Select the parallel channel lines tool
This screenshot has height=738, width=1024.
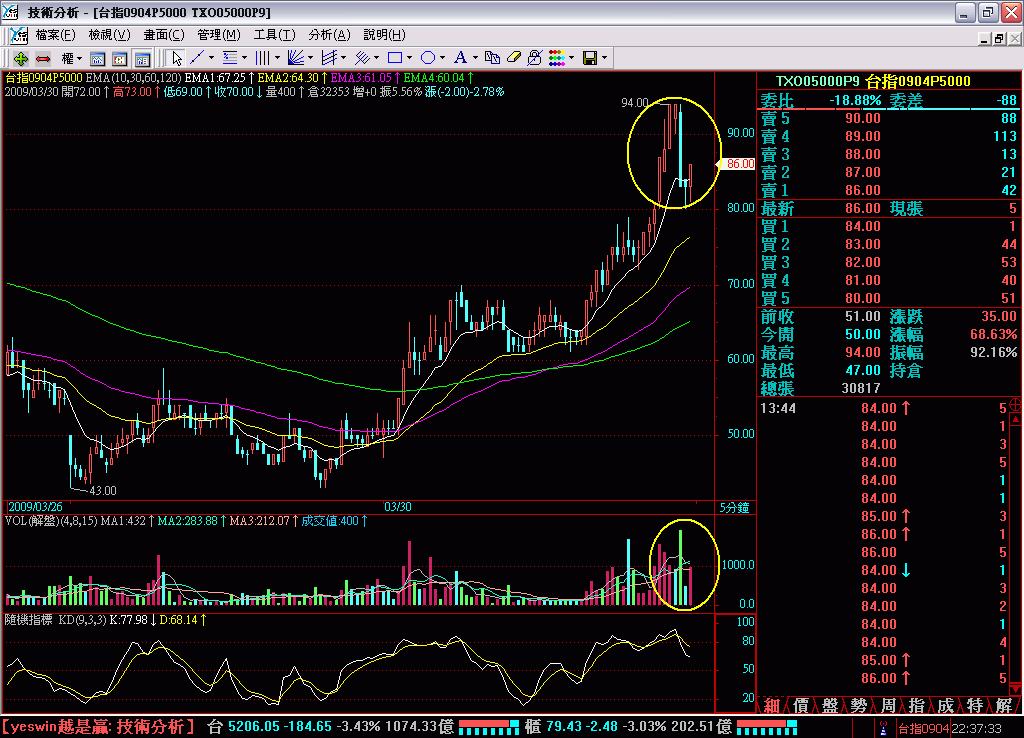click(x=329, y=59)
